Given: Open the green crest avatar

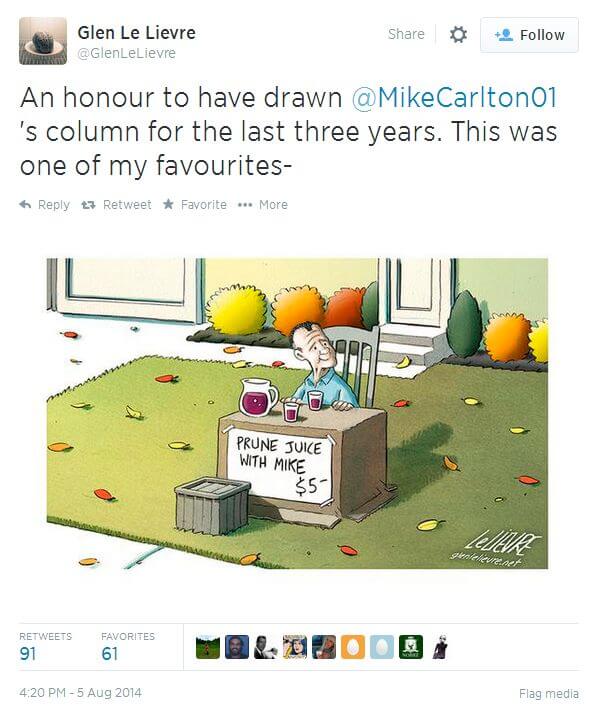Looking at the screenshot, I should pos(411,647).
